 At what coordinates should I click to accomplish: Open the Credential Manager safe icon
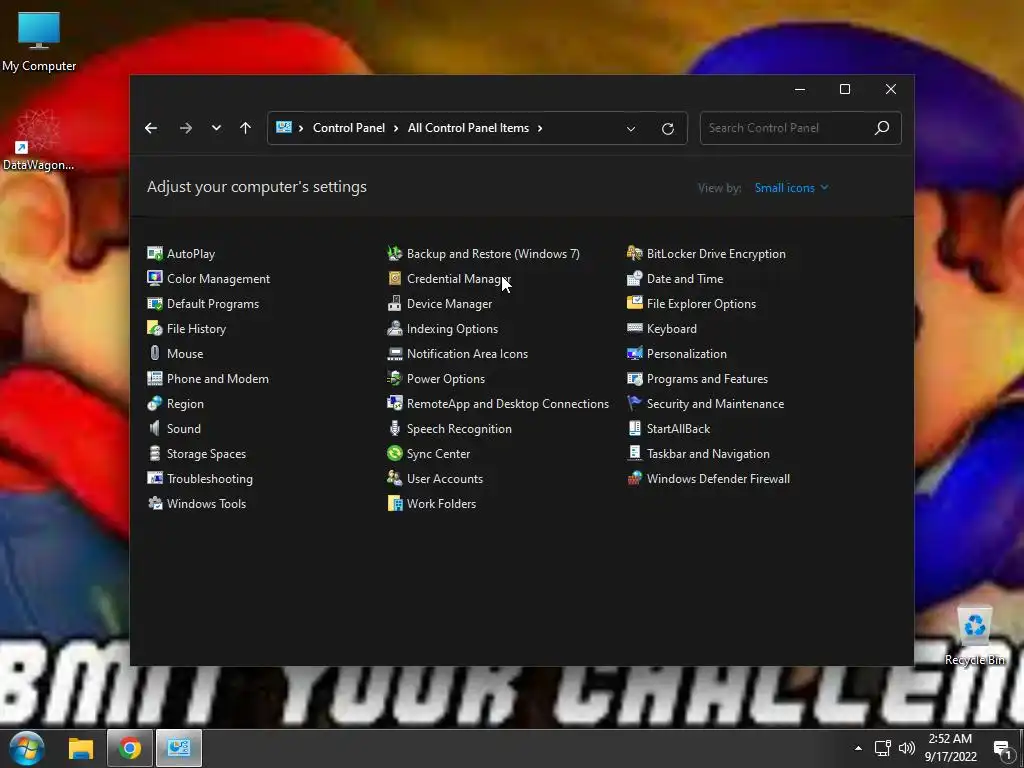click(394, 278)
